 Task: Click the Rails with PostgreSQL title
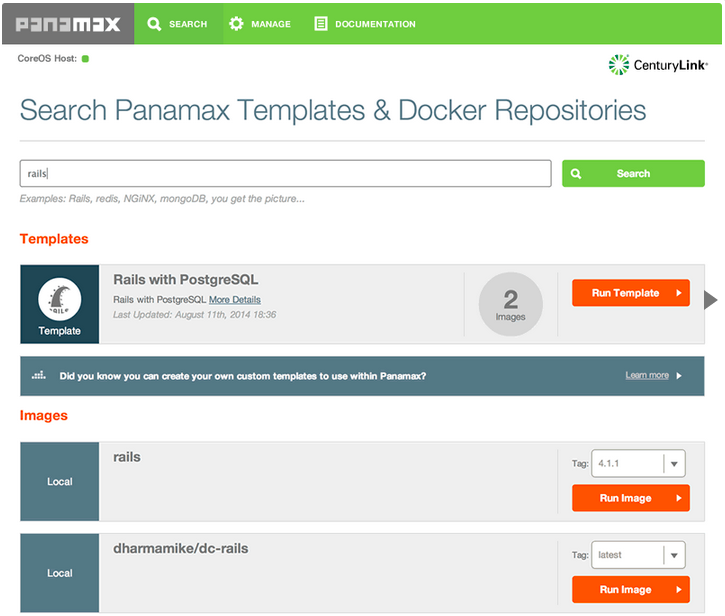coord(186,280)
